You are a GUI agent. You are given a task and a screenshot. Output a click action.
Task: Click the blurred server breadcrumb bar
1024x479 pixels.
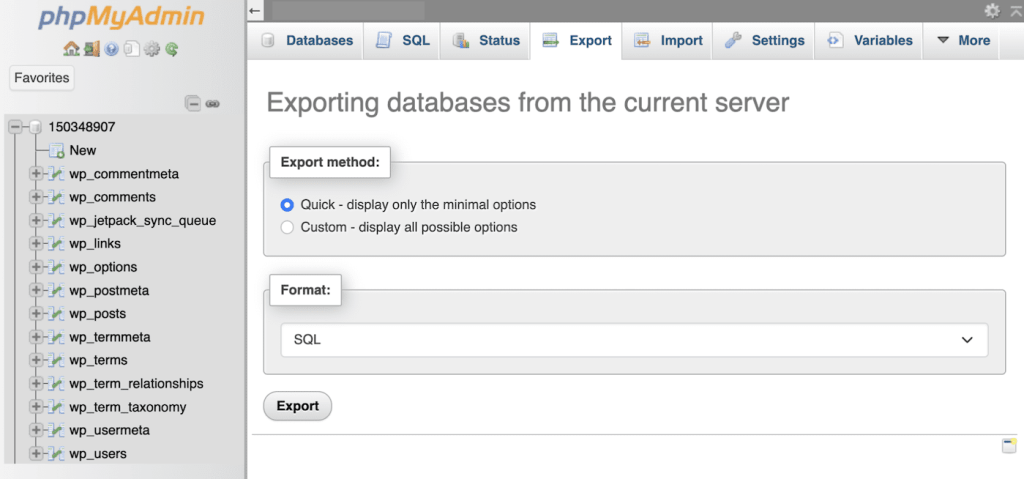coord(348,10)
